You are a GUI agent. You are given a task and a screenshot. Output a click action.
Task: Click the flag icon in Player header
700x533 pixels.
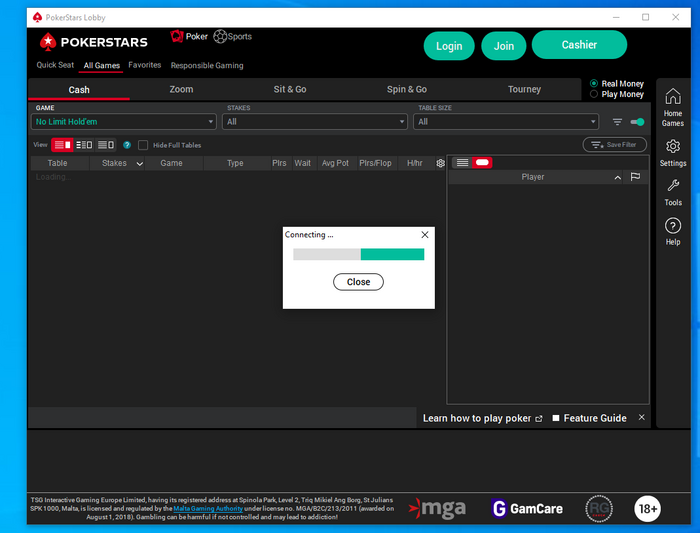point(635,177)
